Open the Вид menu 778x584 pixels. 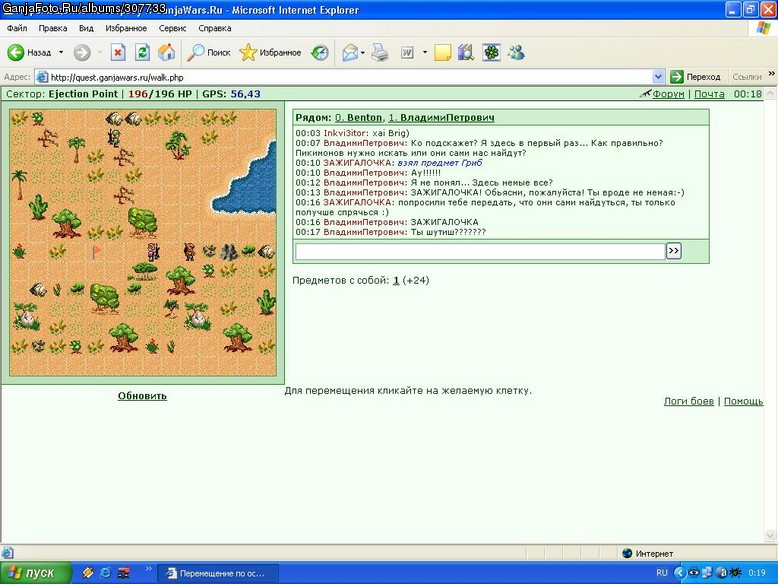click(x=86, y=28)
